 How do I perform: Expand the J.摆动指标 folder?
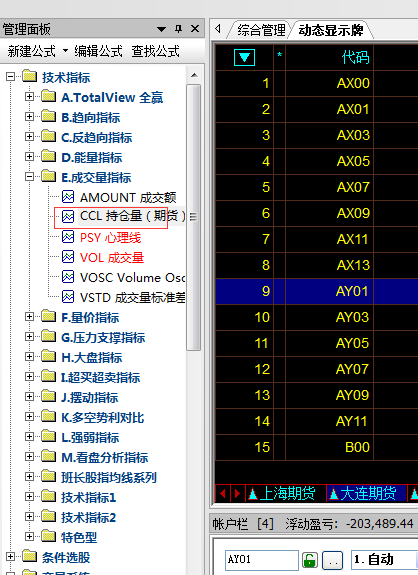[x=29, y=396]
